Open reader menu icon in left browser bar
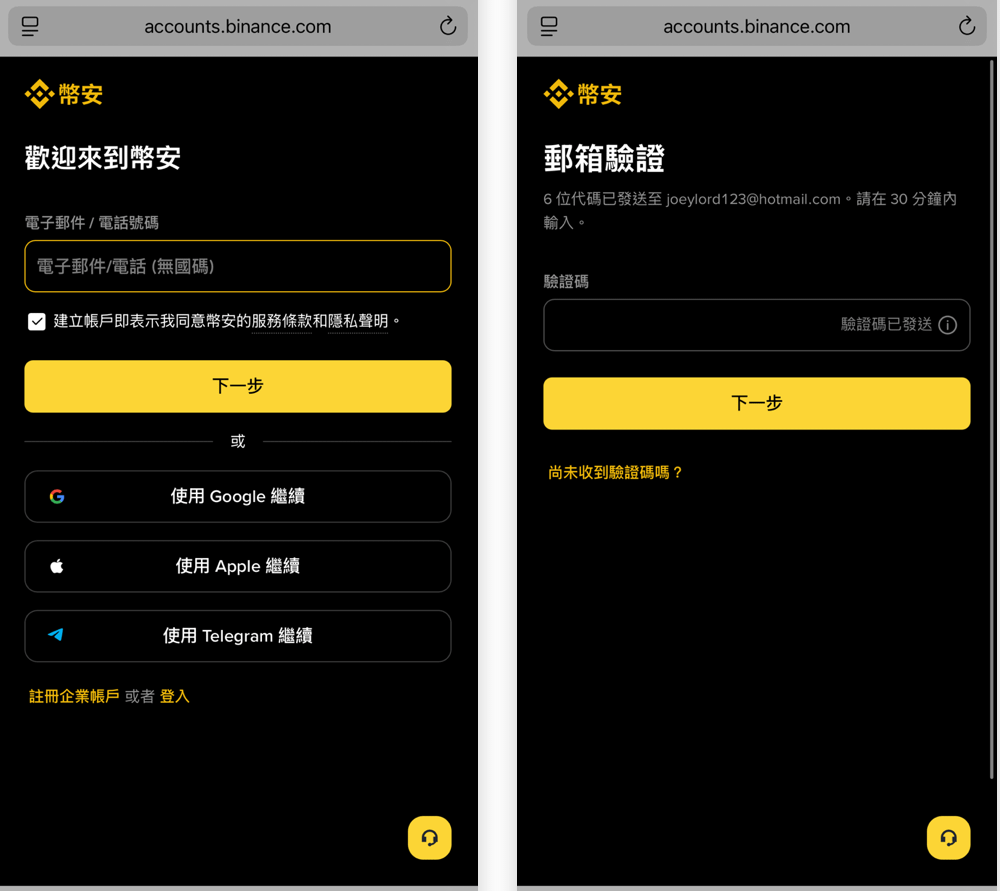This screenshot has height=891, width=1000. pyautogui.click(x=30, y=26)
